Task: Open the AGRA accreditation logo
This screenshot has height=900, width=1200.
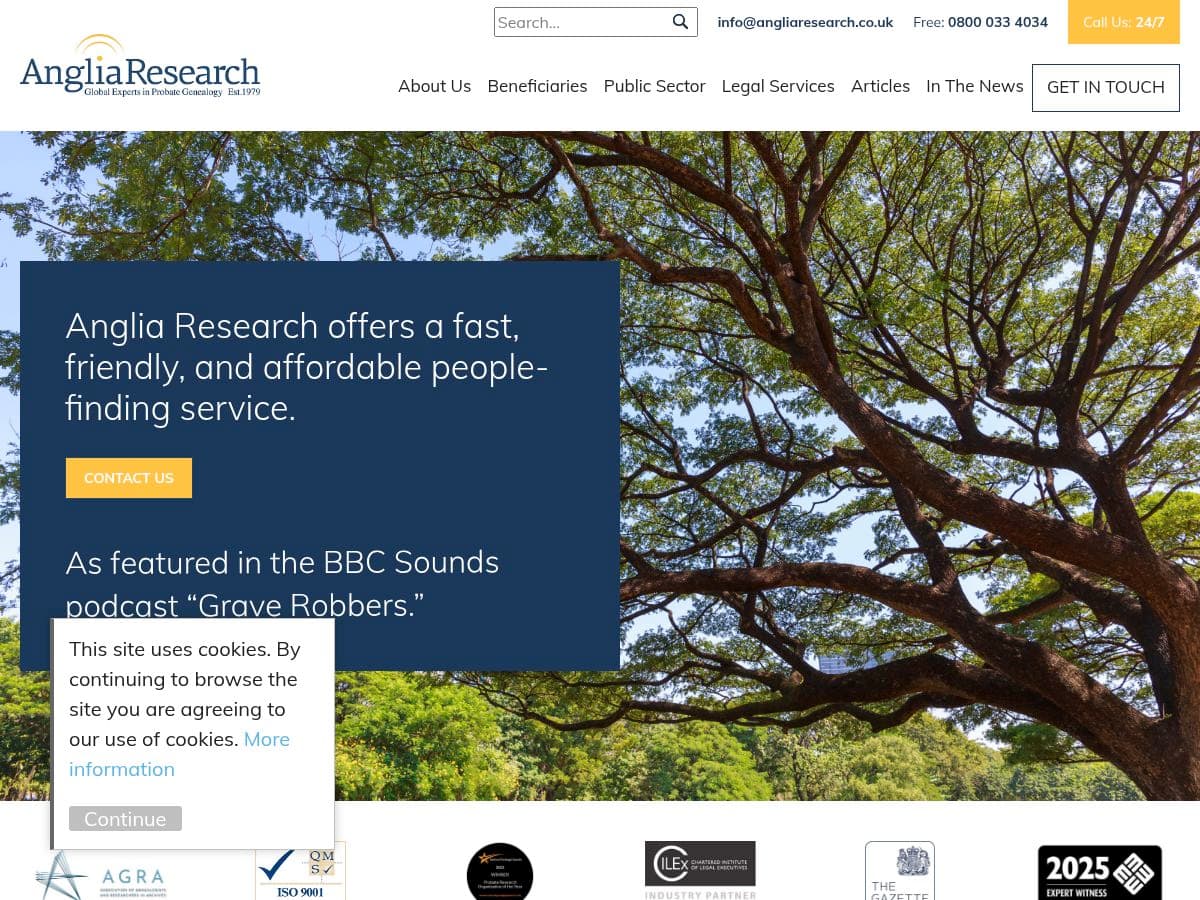Action: [x=100, y=875]
